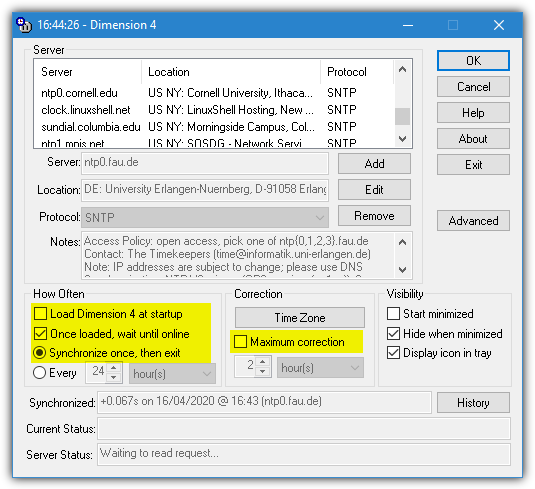This screenshot has width=535, height=489.
Task: Increase the Maximum correction value 2
Action: (262, 362)
